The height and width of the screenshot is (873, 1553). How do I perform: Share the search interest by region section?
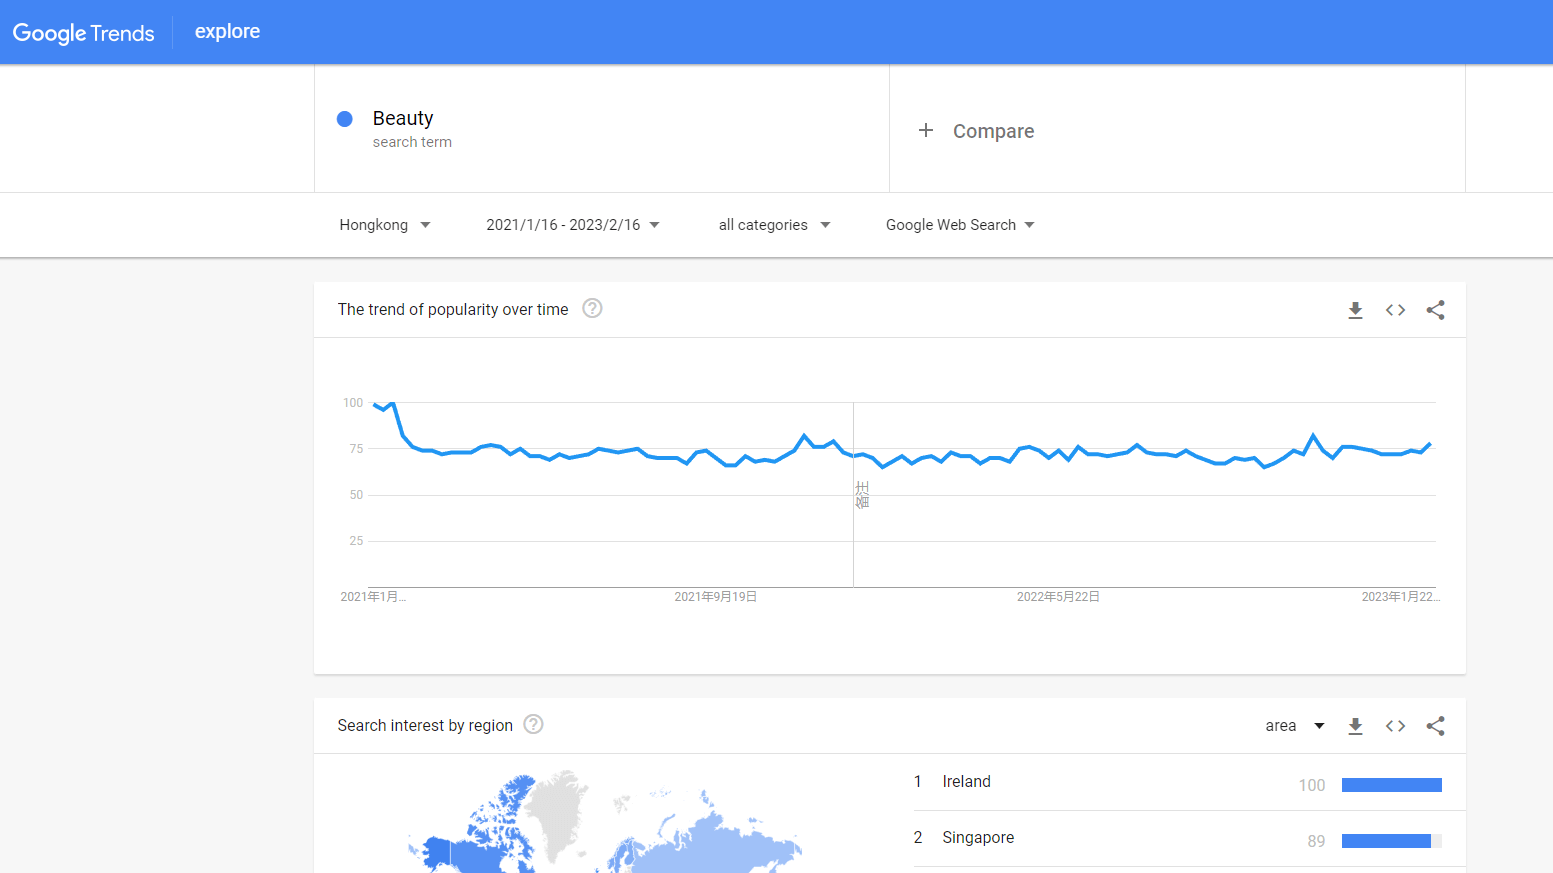(x=1435, y=726)
